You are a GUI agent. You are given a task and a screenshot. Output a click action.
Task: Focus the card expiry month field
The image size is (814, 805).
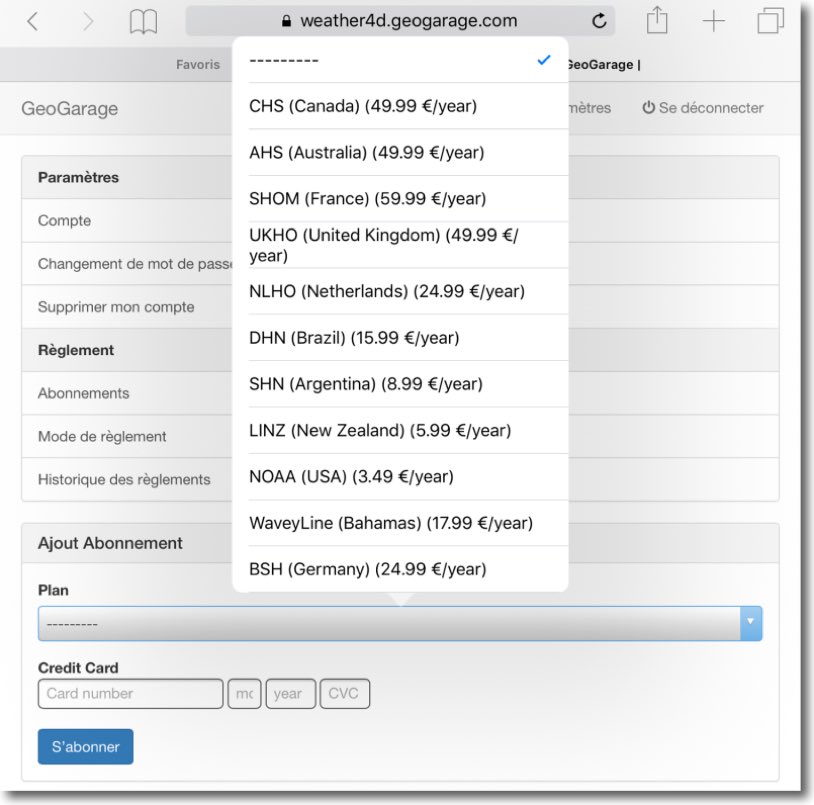(x=244, y=693)
